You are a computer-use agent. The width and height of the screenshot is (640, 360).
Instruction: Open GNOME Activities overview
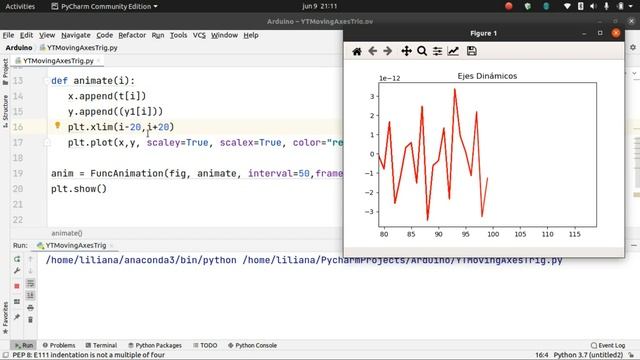(20, 6)
